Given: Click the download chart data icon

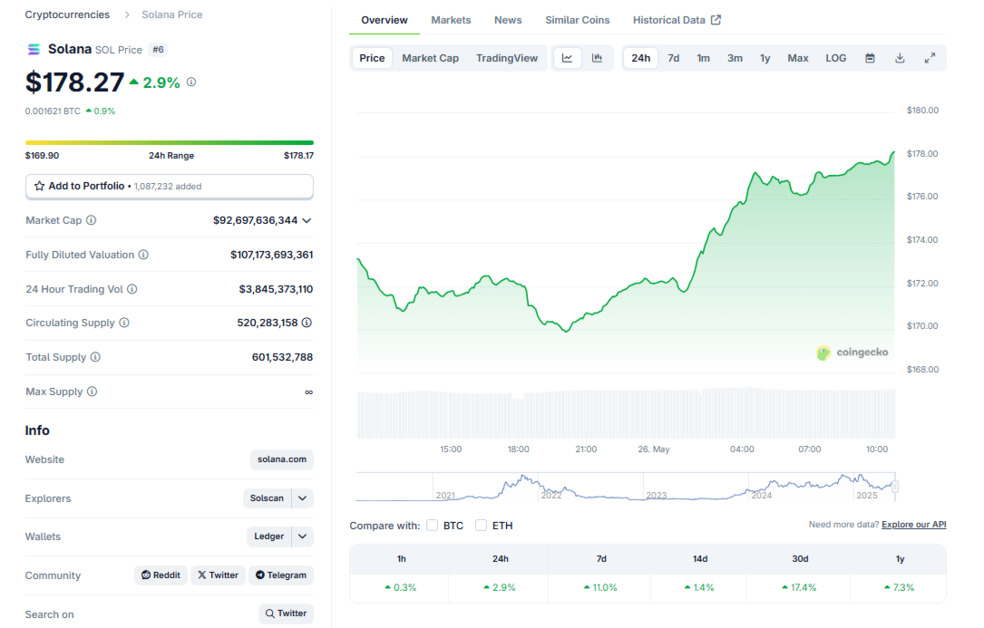Looking at the screenshot, I should [899, 58].
